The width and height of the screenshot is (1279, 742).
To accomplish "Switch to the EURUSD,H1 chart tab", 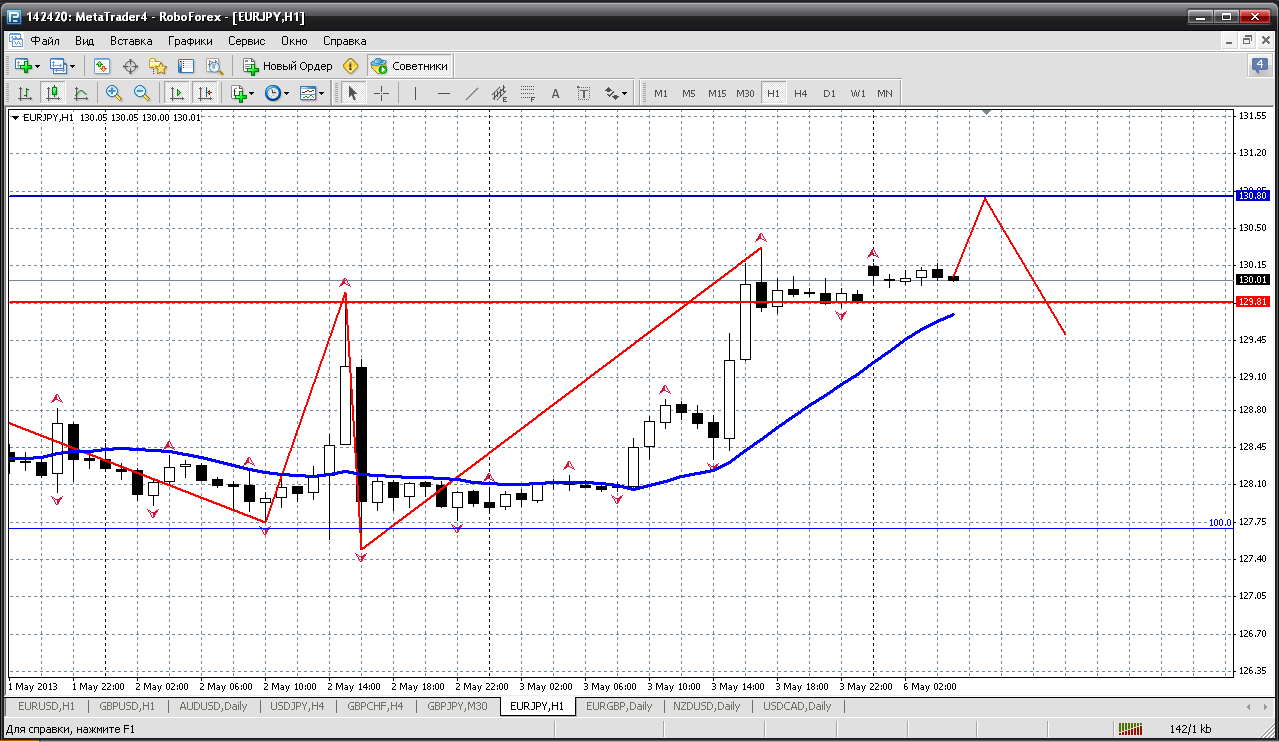I will [45, 706].
